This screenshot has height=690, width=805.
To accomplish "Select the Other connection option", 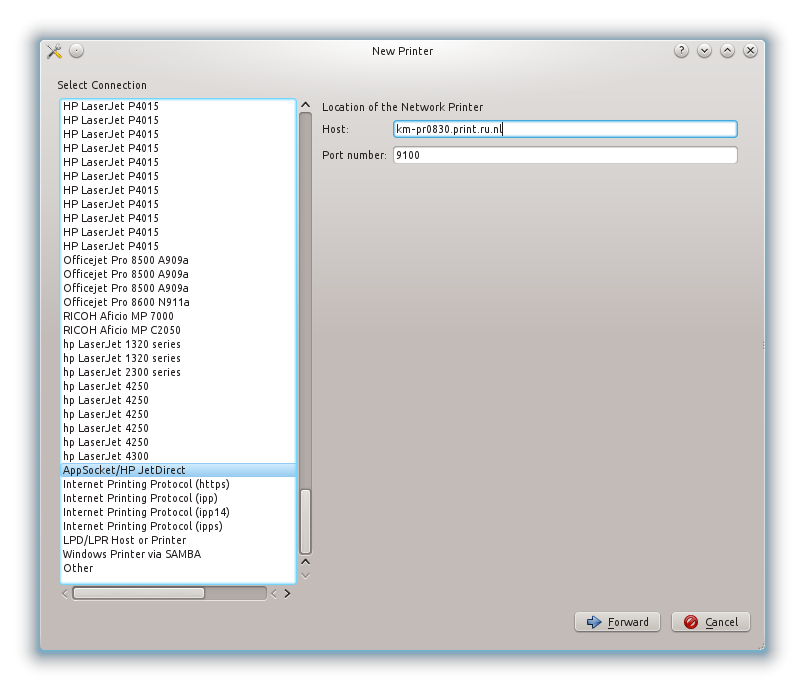I will click(78, 568).
